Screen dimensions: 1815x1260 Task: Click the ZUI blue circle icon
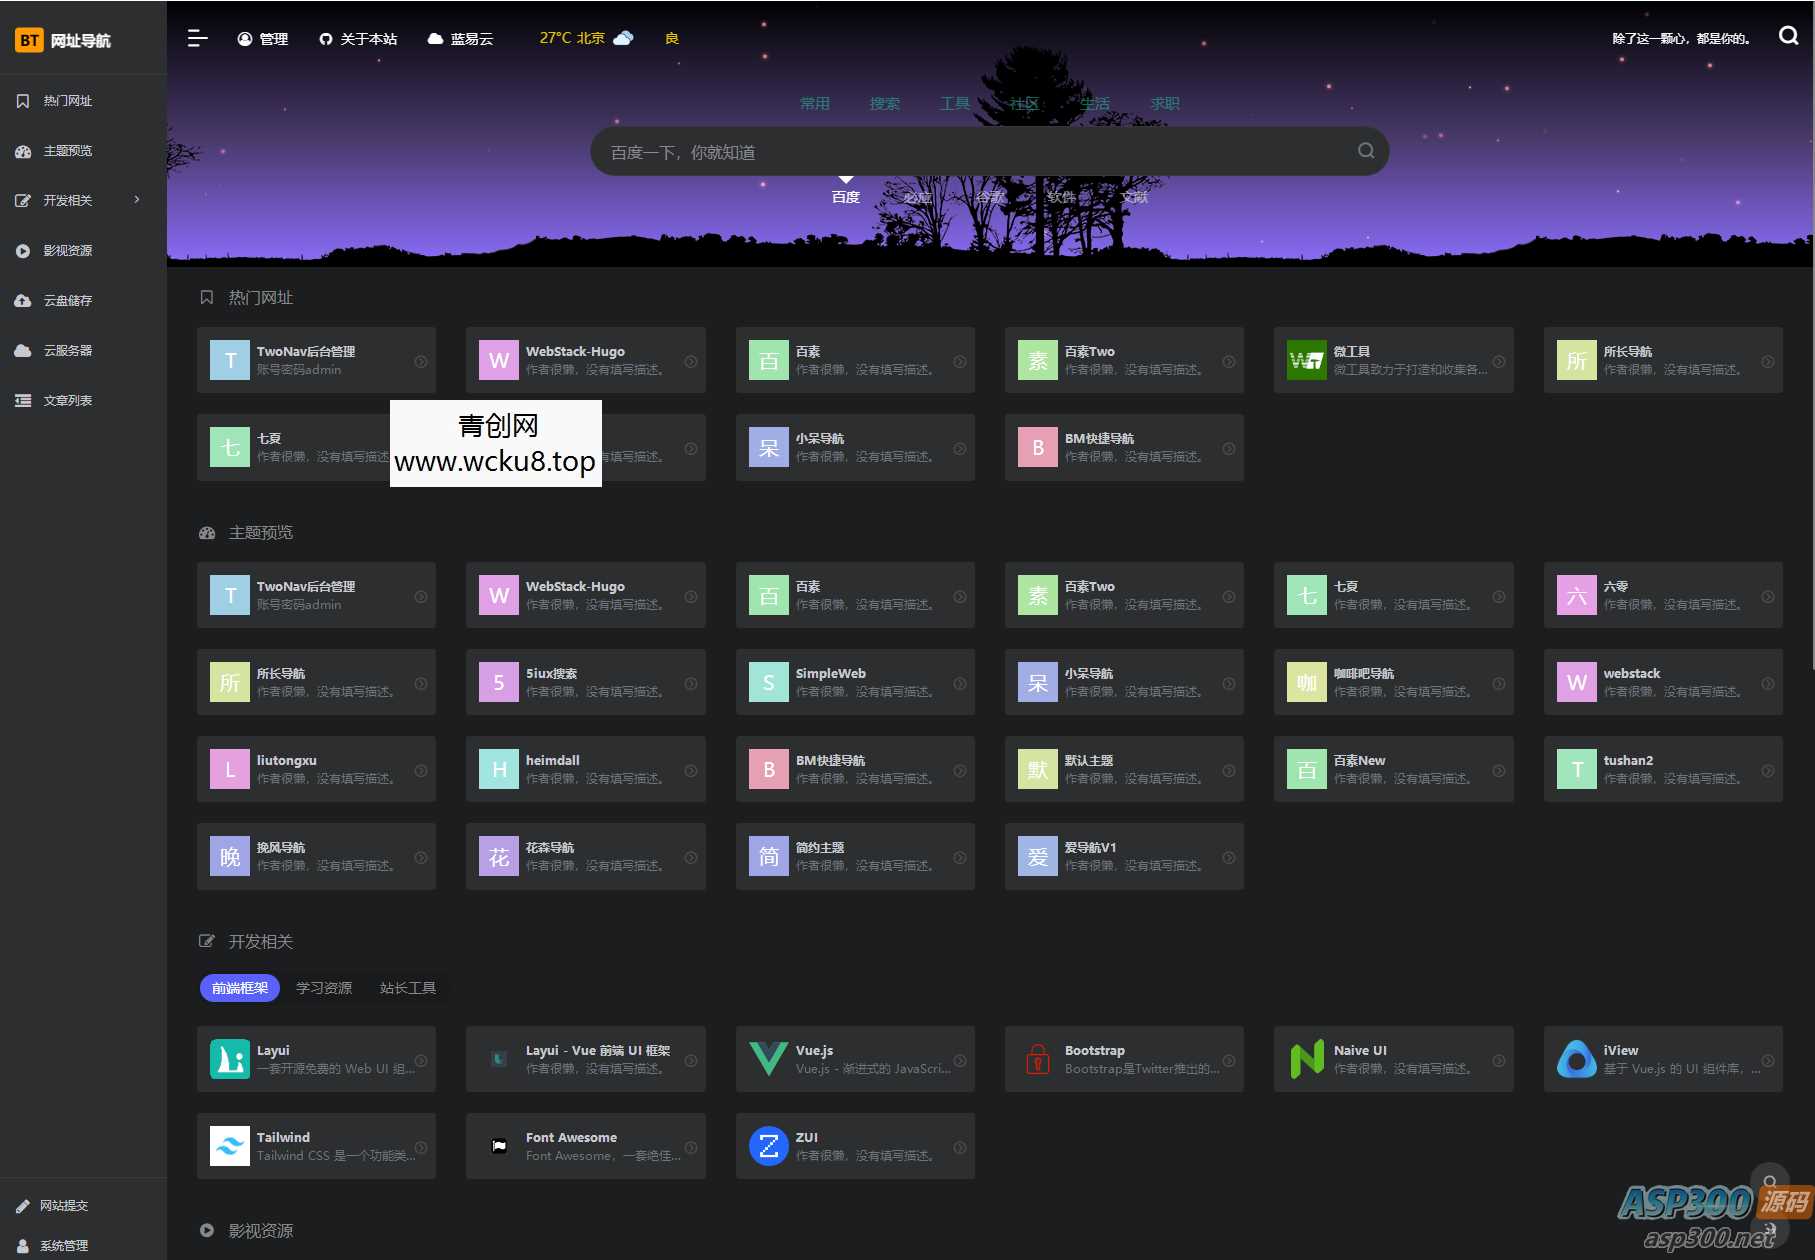tap(768, 1145)
